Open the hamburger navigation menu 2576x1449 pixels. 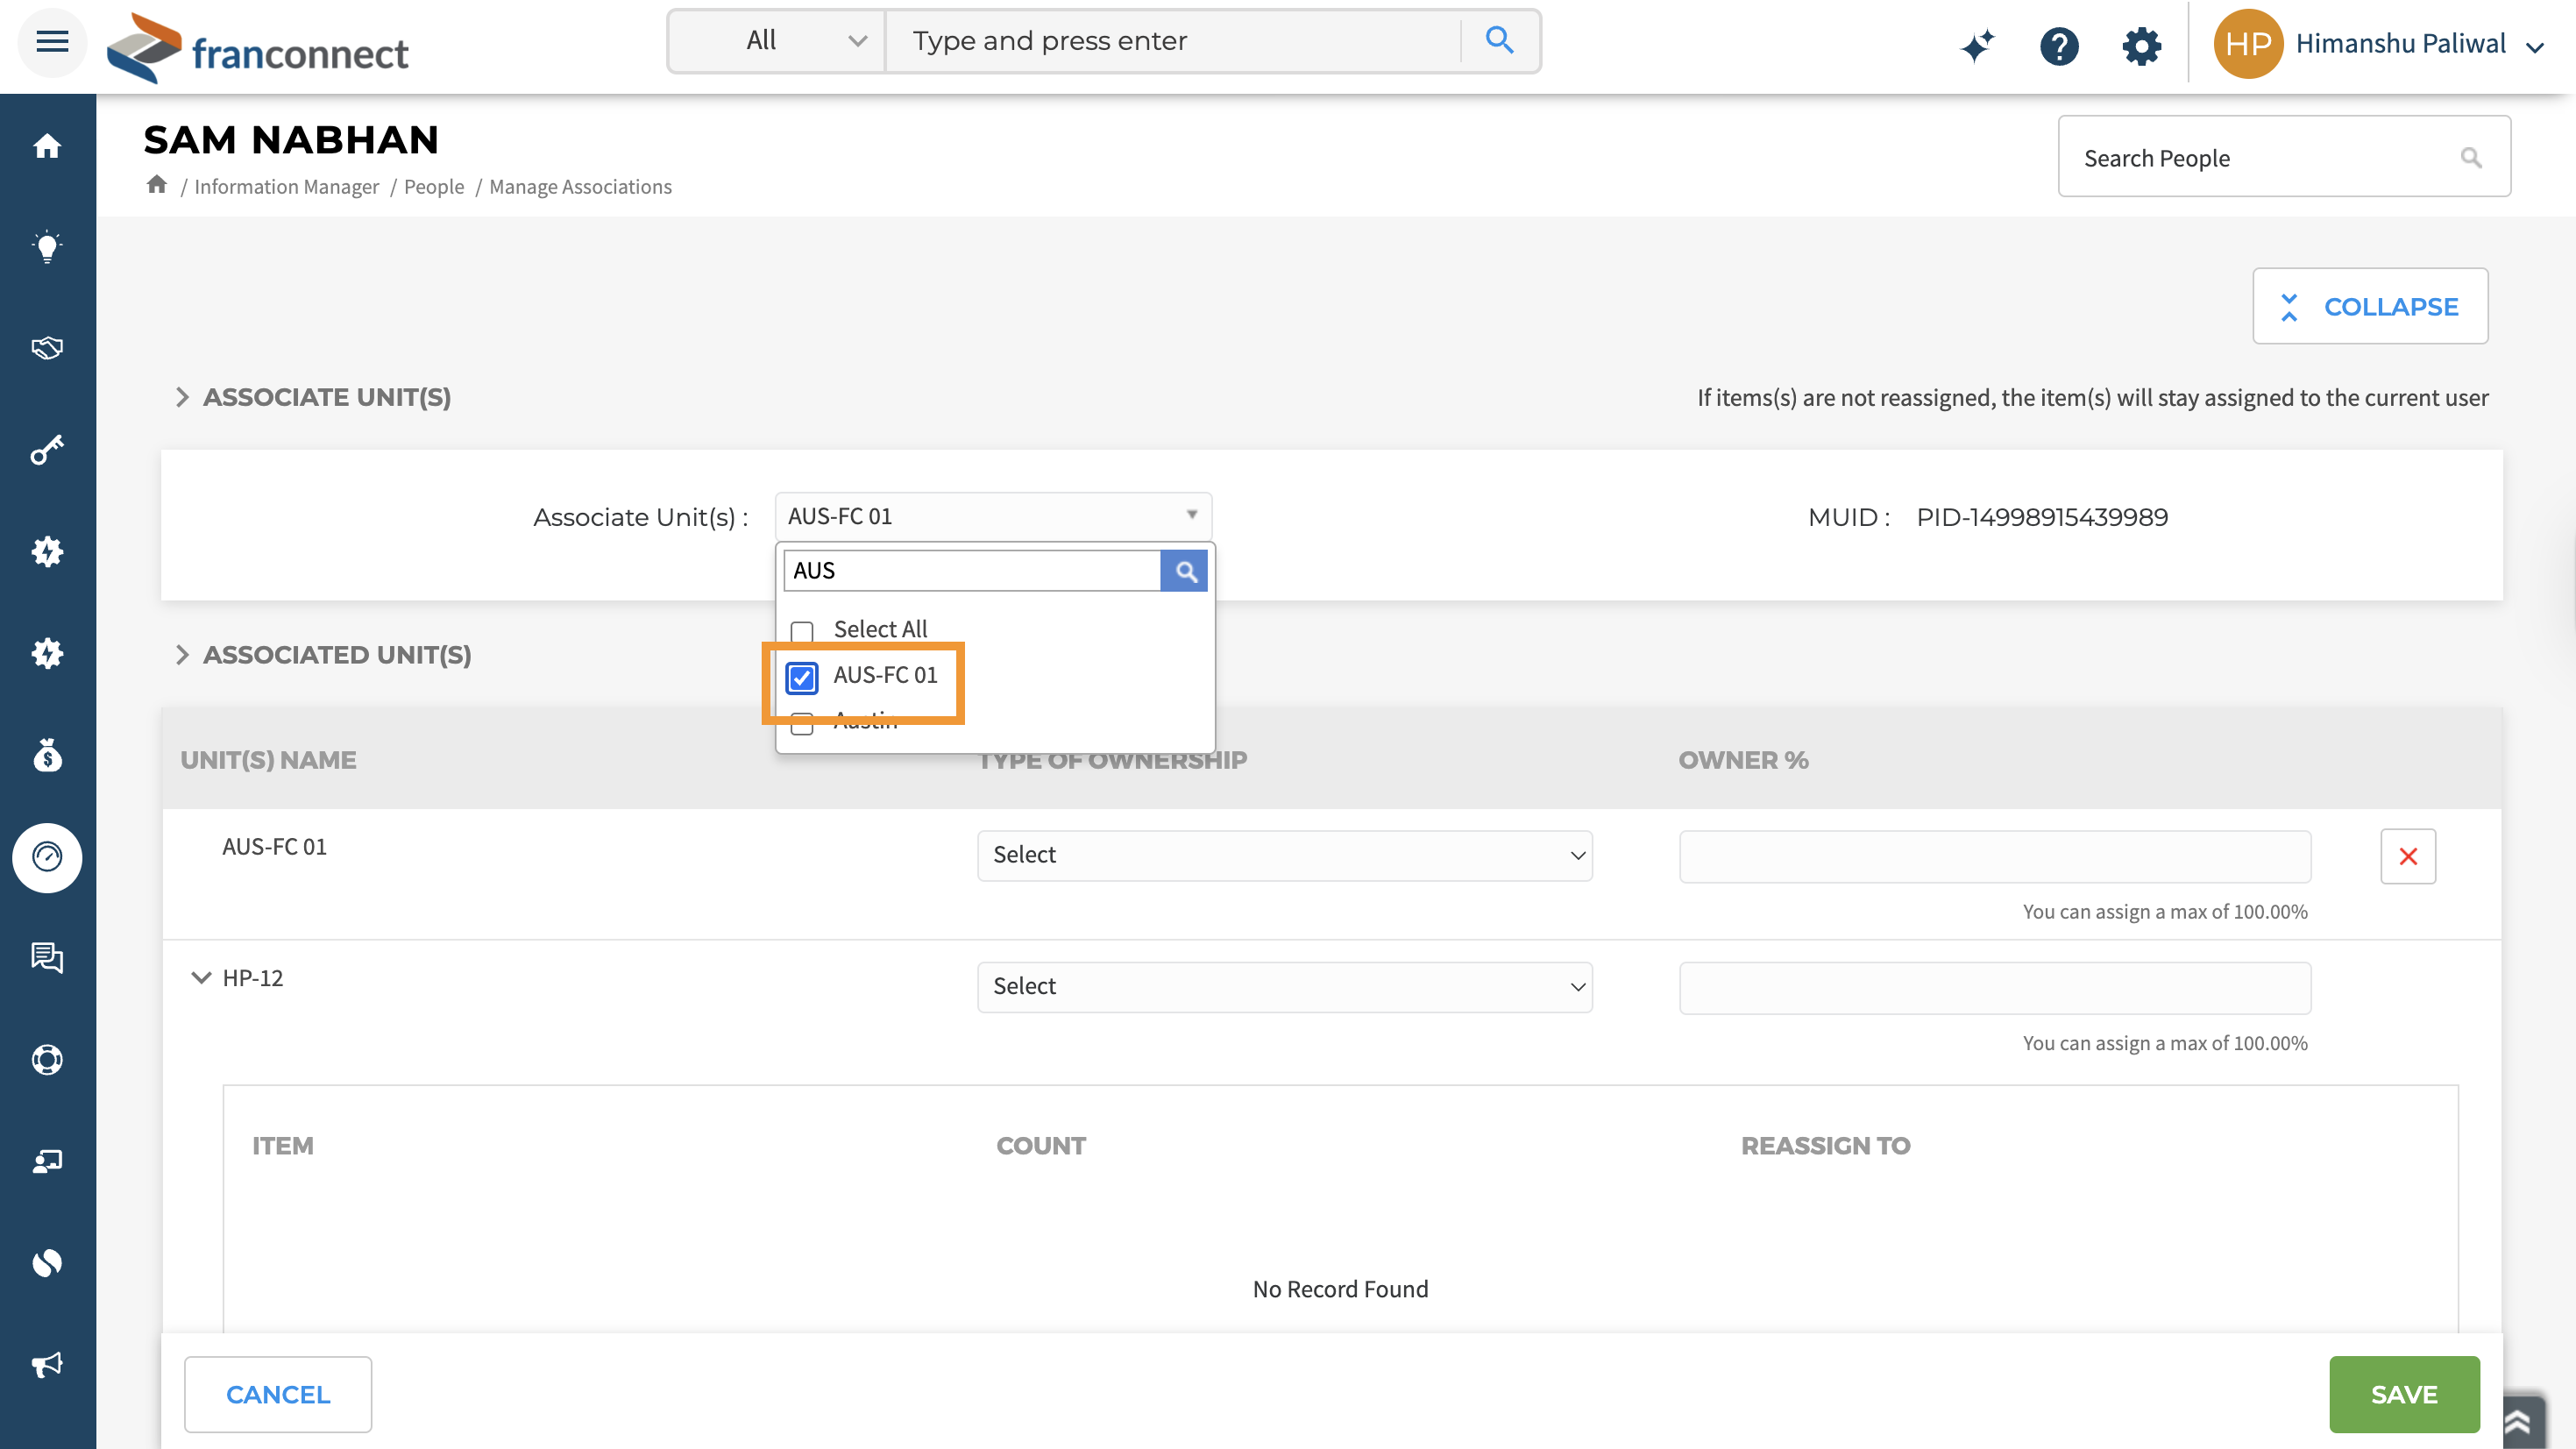[52, 42]
